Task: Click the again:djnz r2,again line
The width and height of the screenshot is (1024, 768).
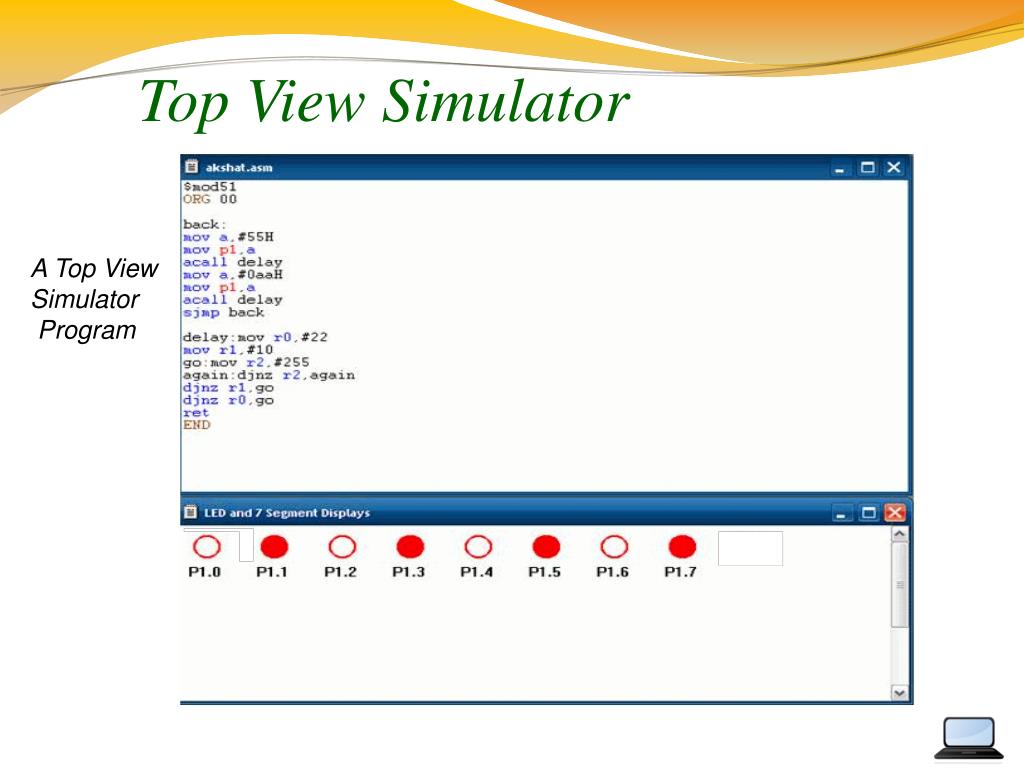Action: tap(269, 375)
